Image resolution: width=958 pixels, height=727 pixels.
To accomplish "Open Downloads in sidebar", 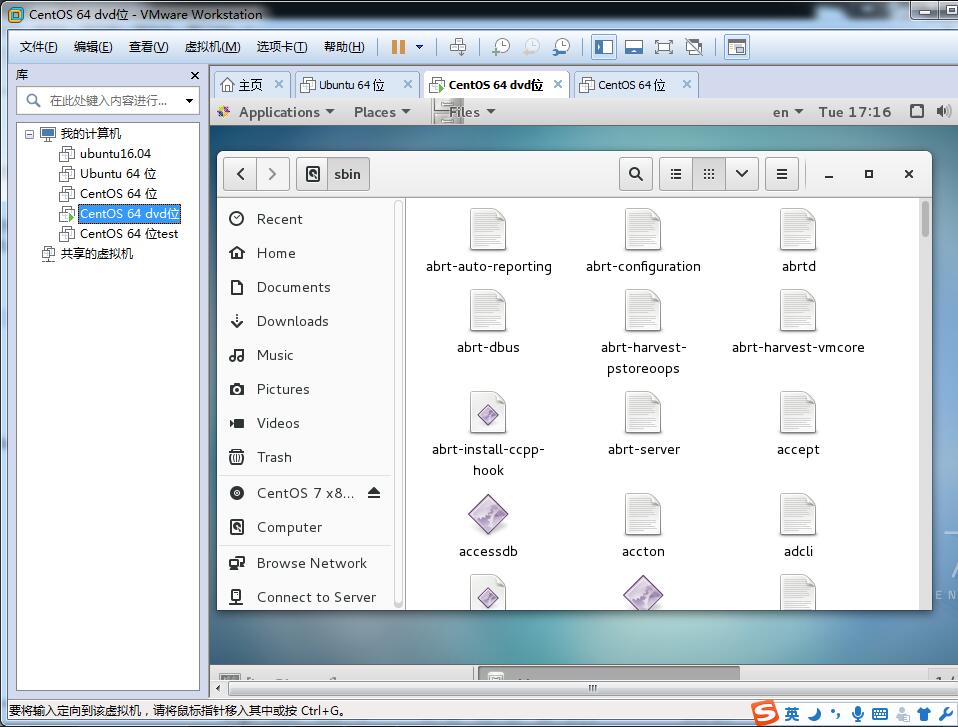I will 307,321.
